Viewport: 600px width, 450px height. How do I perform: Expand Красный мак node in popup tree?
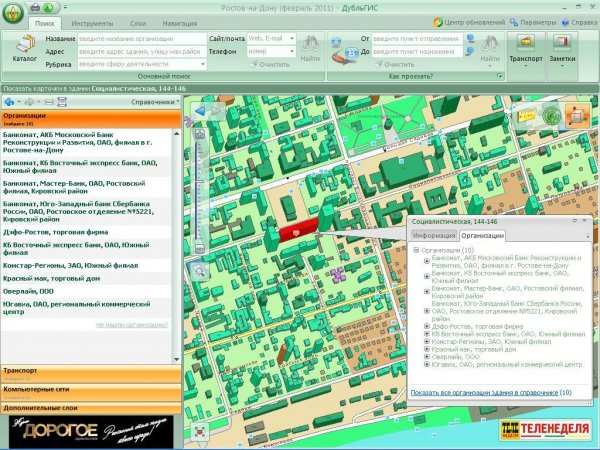tap(427, 349)
